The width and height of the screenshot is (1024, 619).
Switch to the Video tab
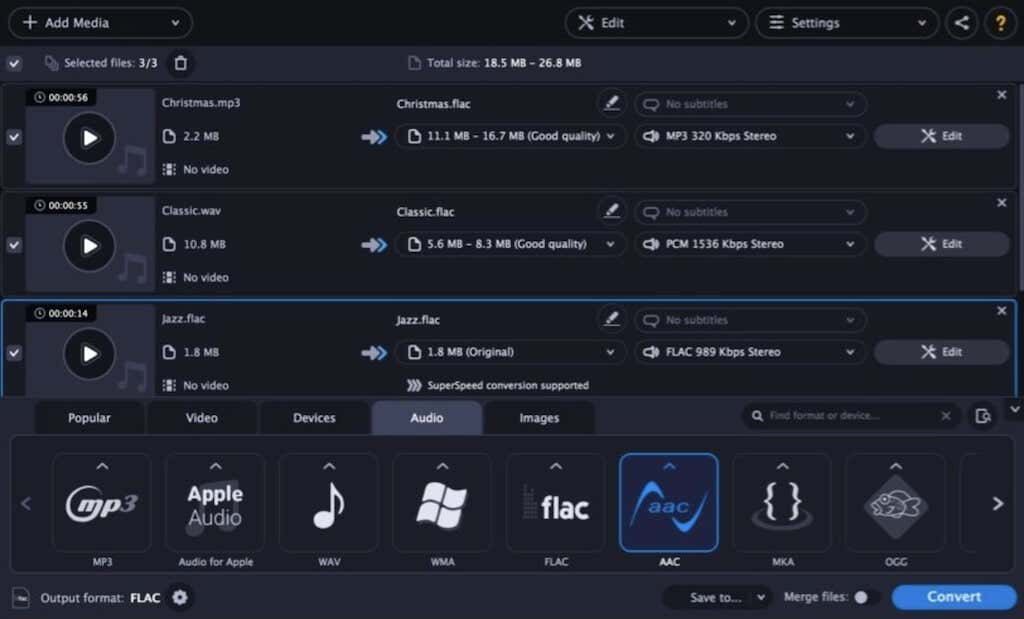tap(201, 418)
